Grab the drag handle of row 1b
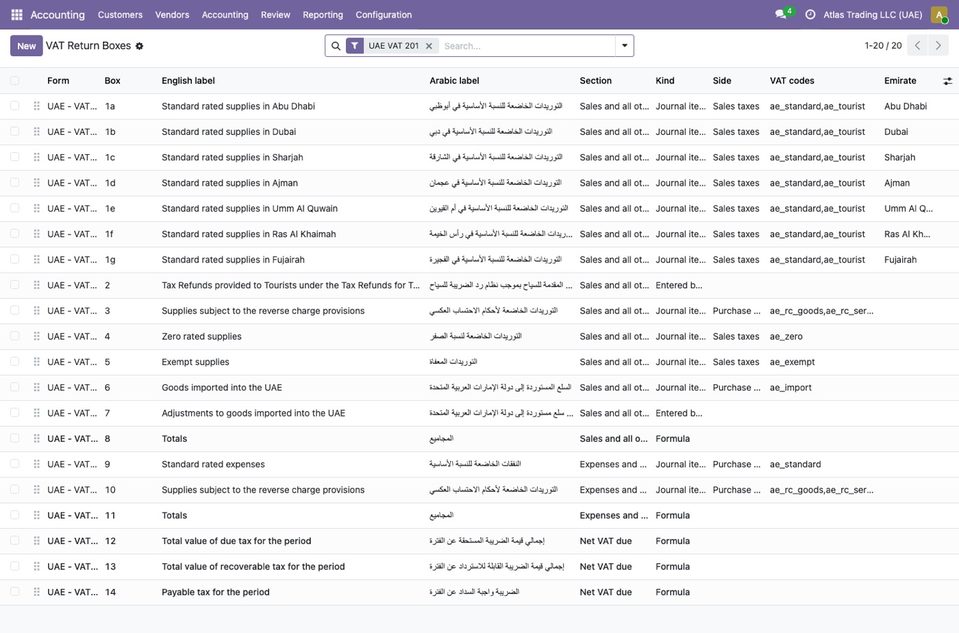 [37, 131]
